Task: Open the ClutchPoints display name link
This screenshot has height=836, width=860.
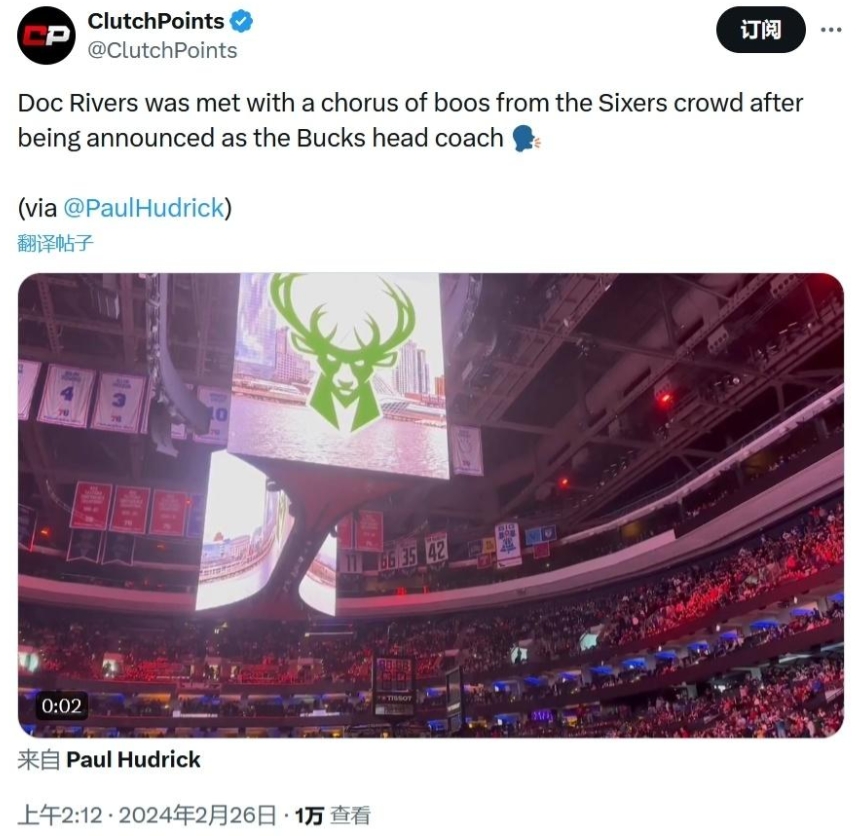Action: point(155,20)
